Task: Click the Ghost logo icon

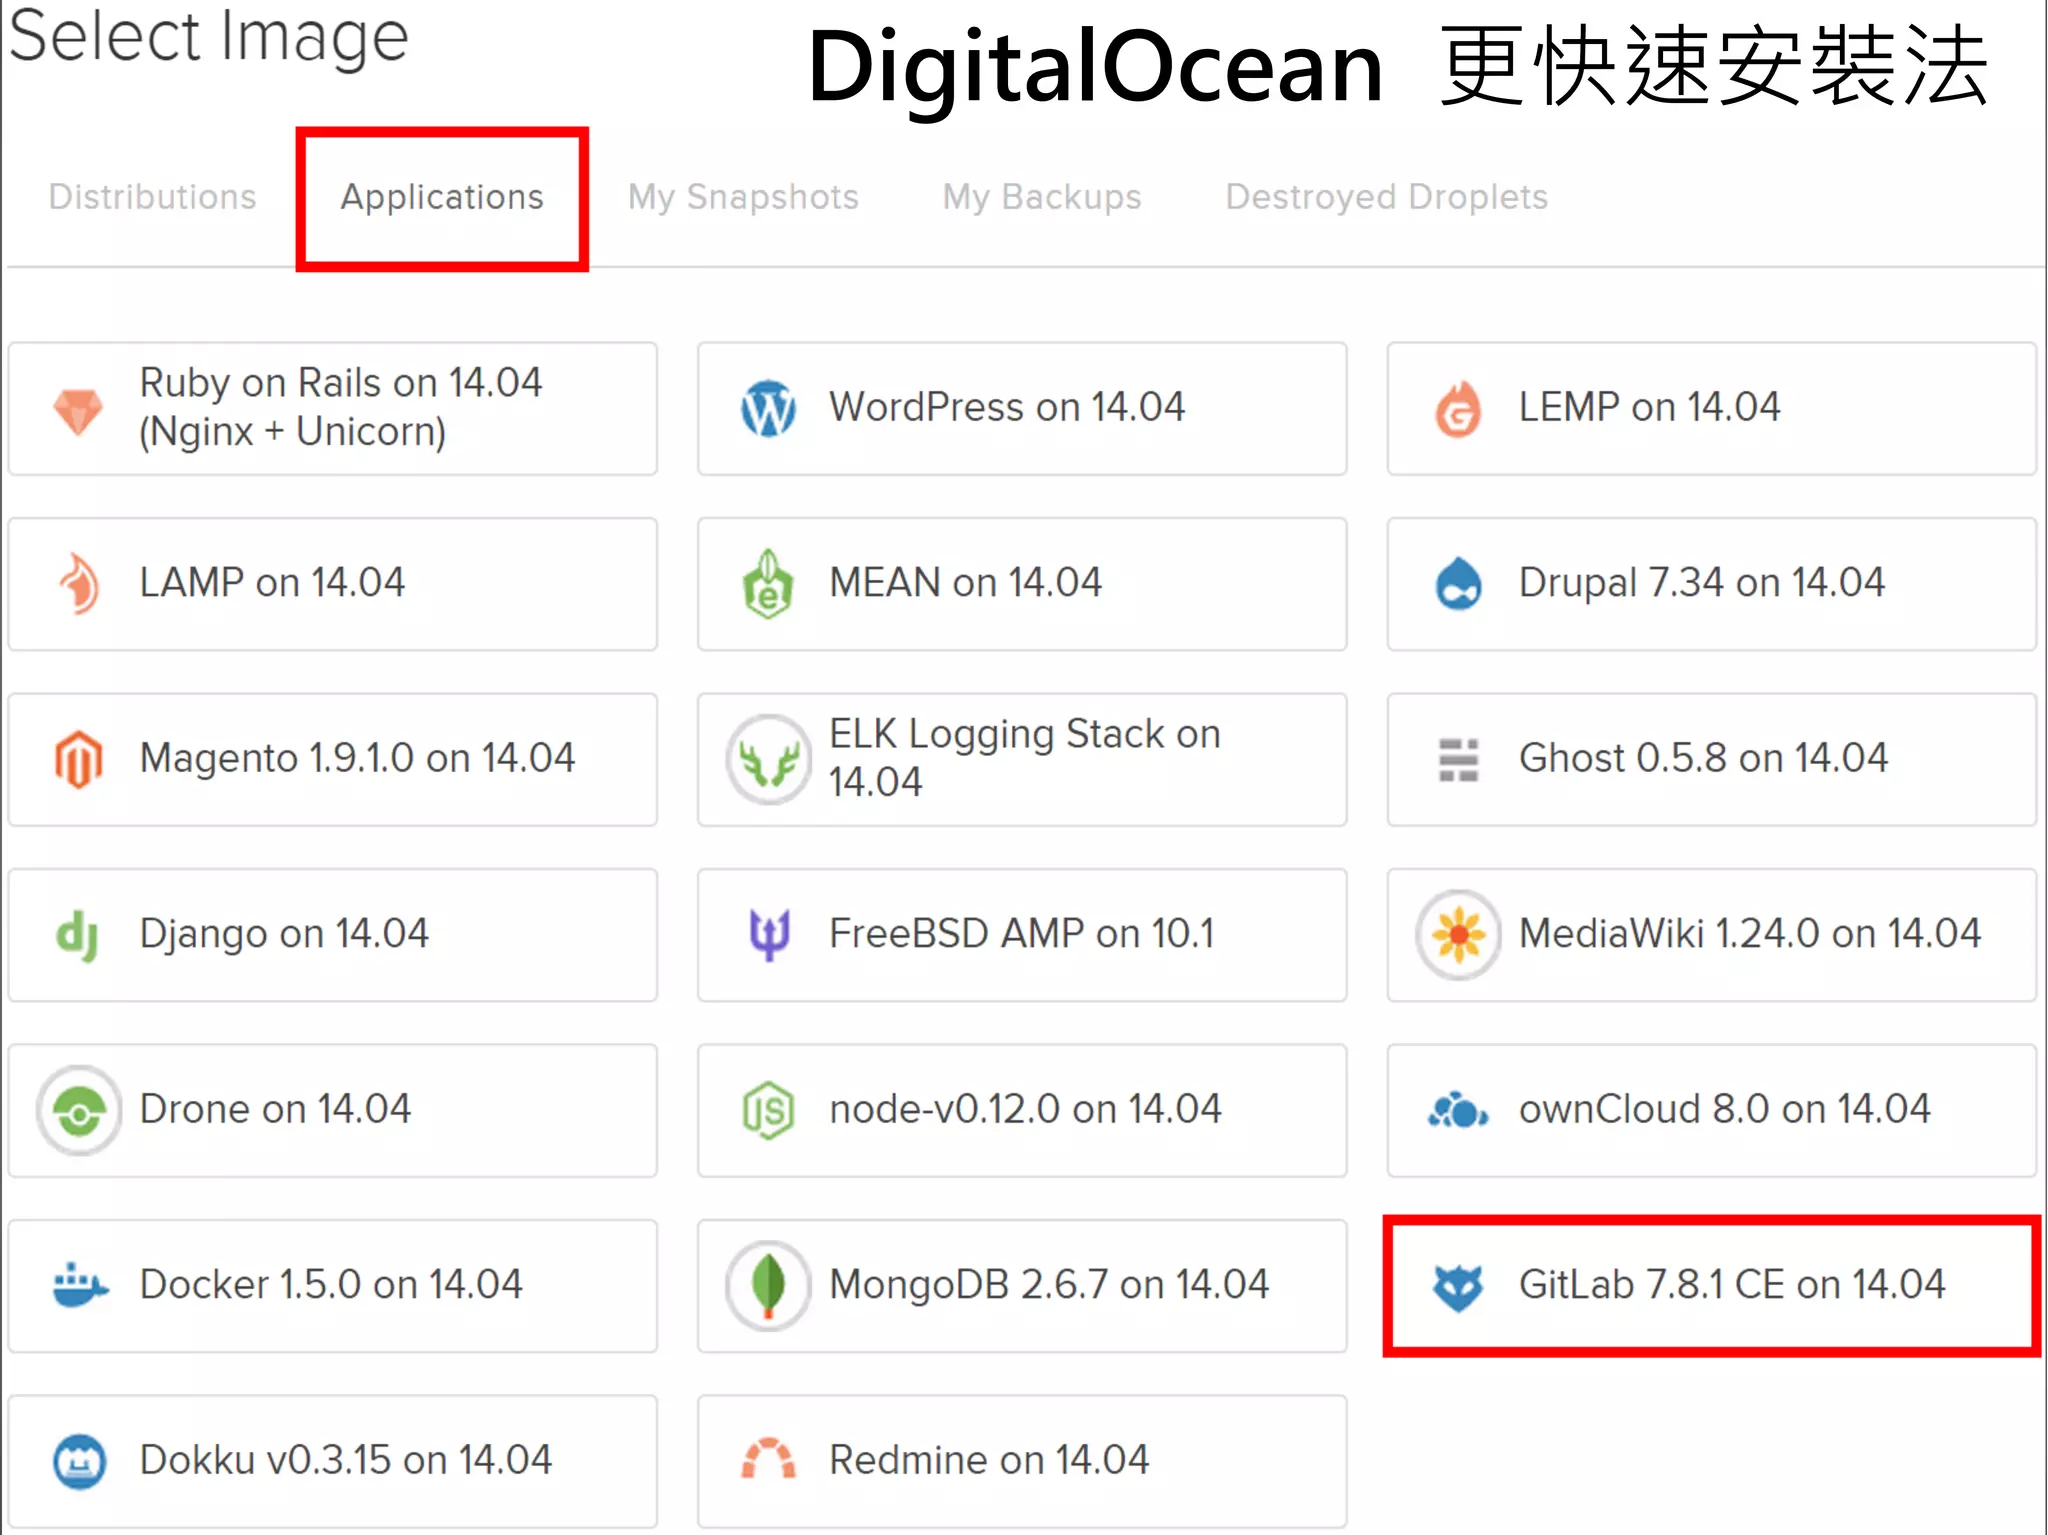Action: point(1458,760)
